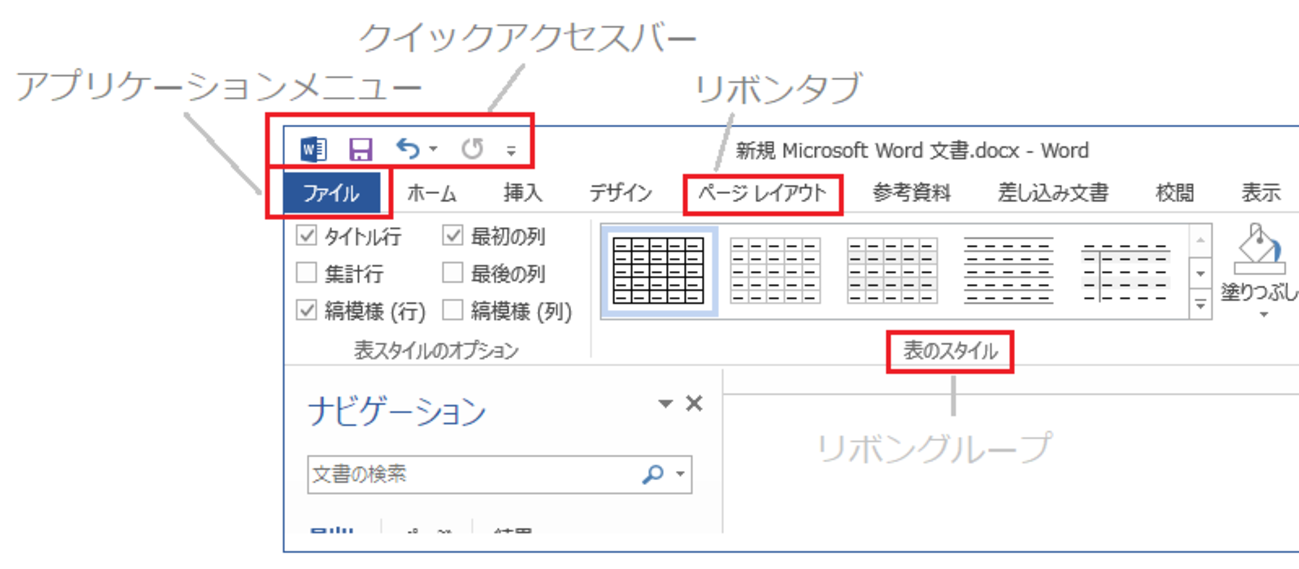Image resolution: width=1299 pixels, height=569 pixels.
Task: Uncheck the タイトル行 checkbox
Action: pyautogui.click(x=308, y=237)
